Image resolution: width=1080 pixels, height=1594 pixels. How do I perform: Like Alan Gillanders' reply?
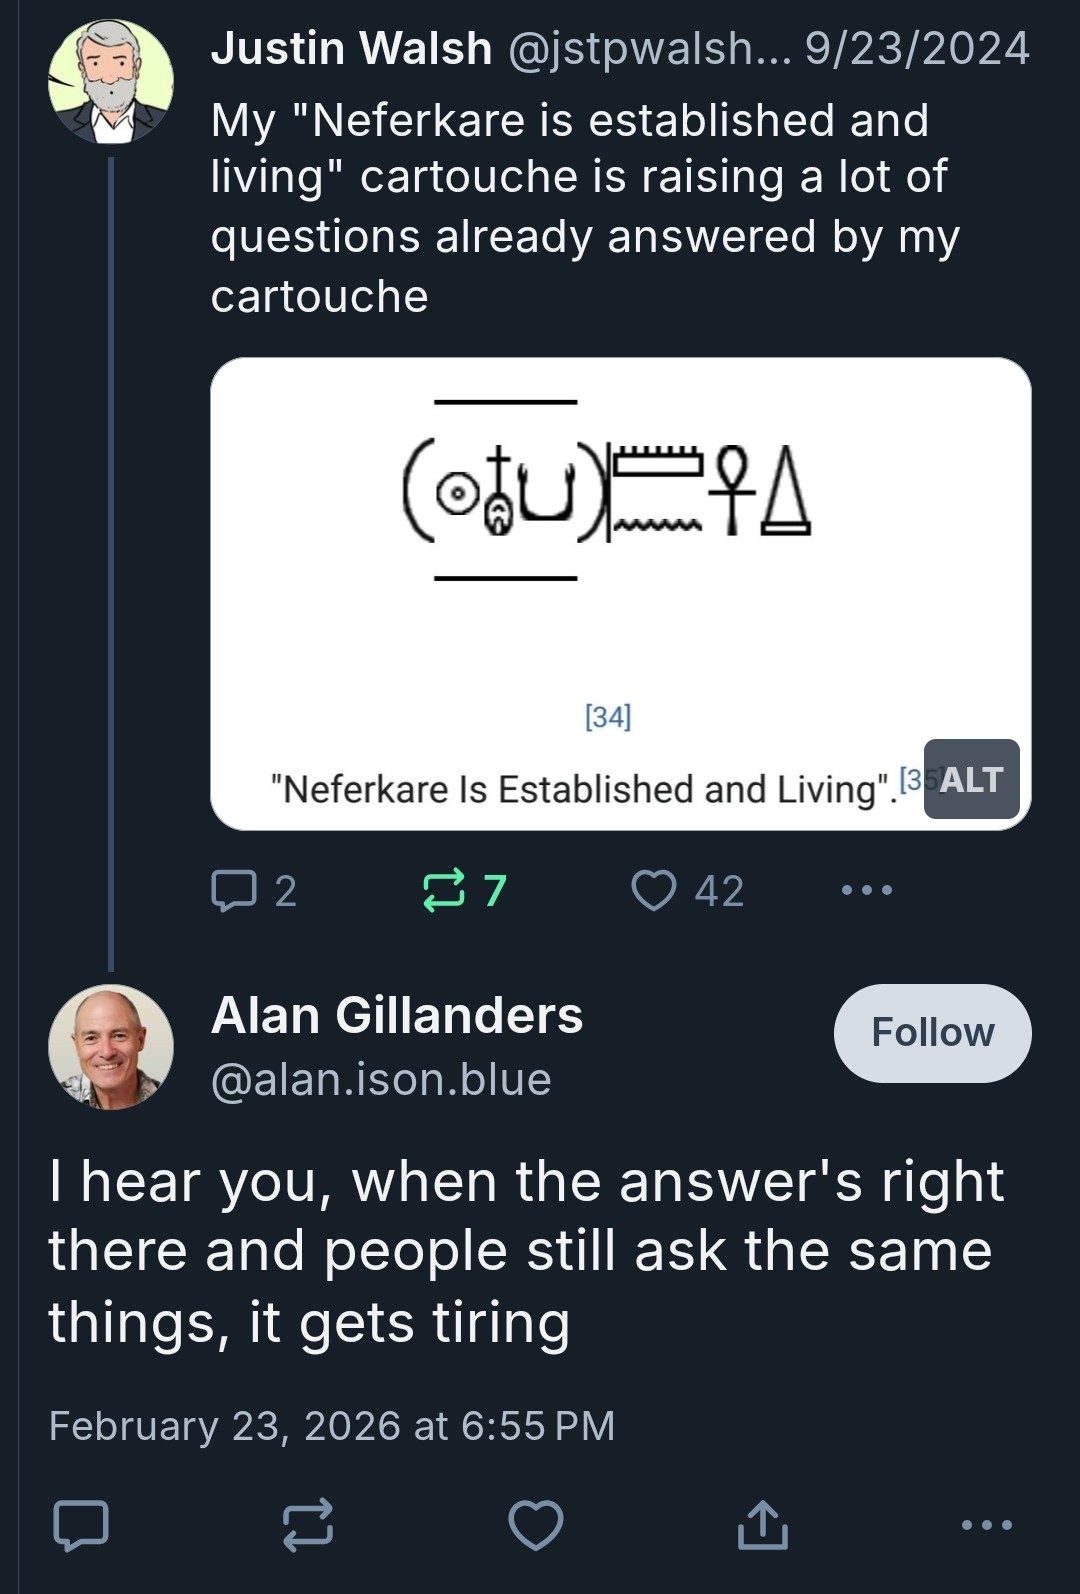coord(536,1525)
